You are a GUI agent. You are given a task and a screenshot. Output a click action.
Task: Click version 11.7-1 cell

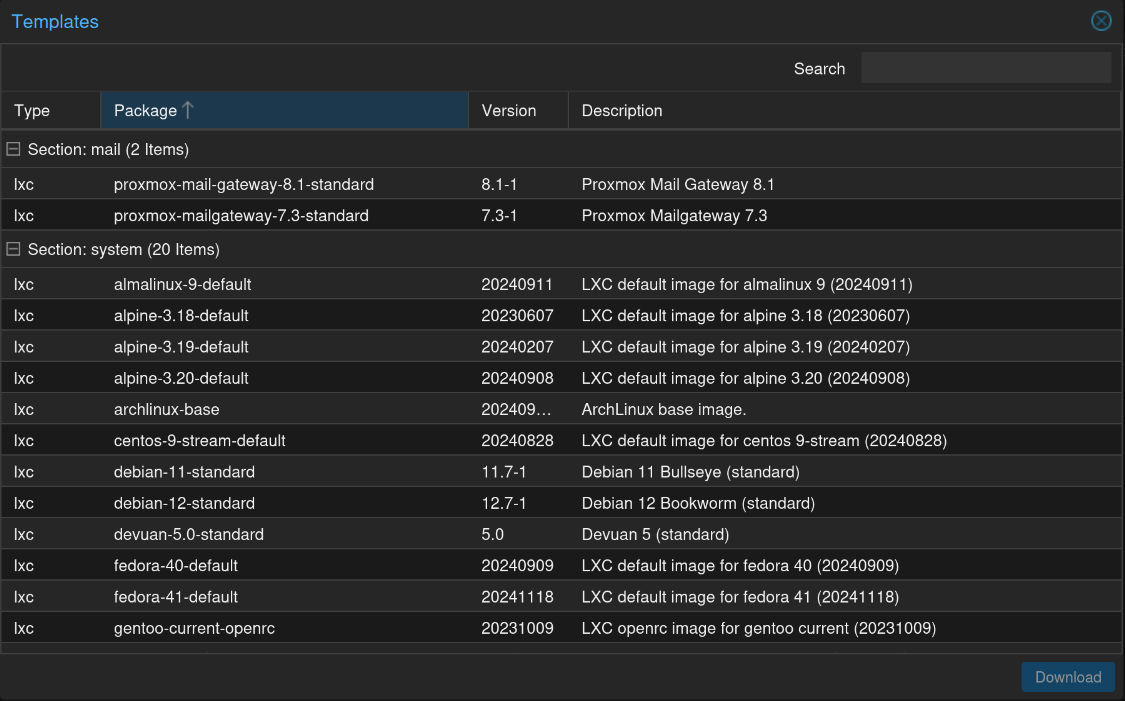point(504,472)
